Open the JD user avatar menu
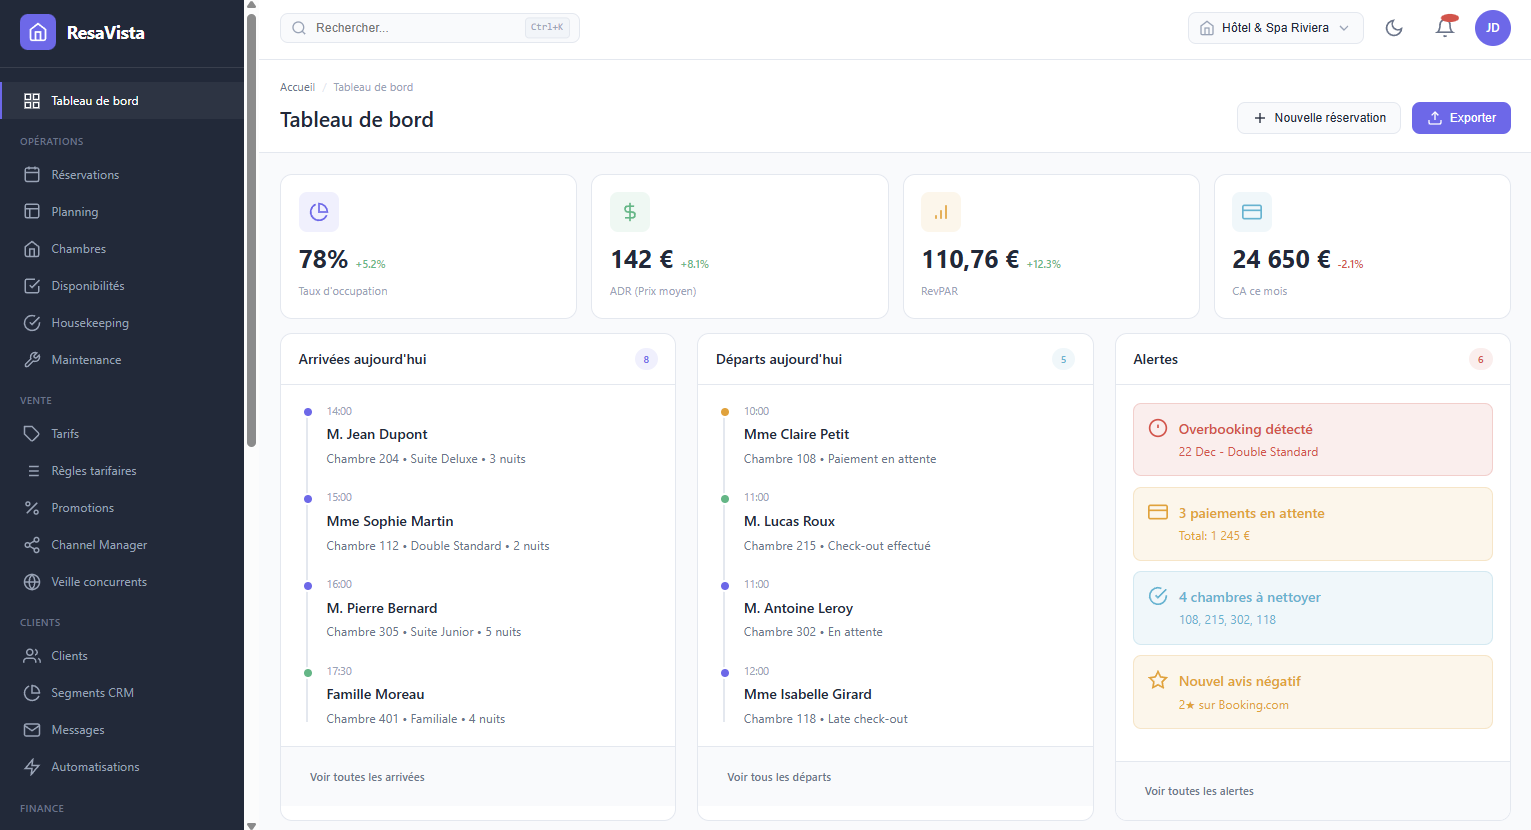The width and height of the screenshot is (1531, 830). click(x=1492, y=28)
